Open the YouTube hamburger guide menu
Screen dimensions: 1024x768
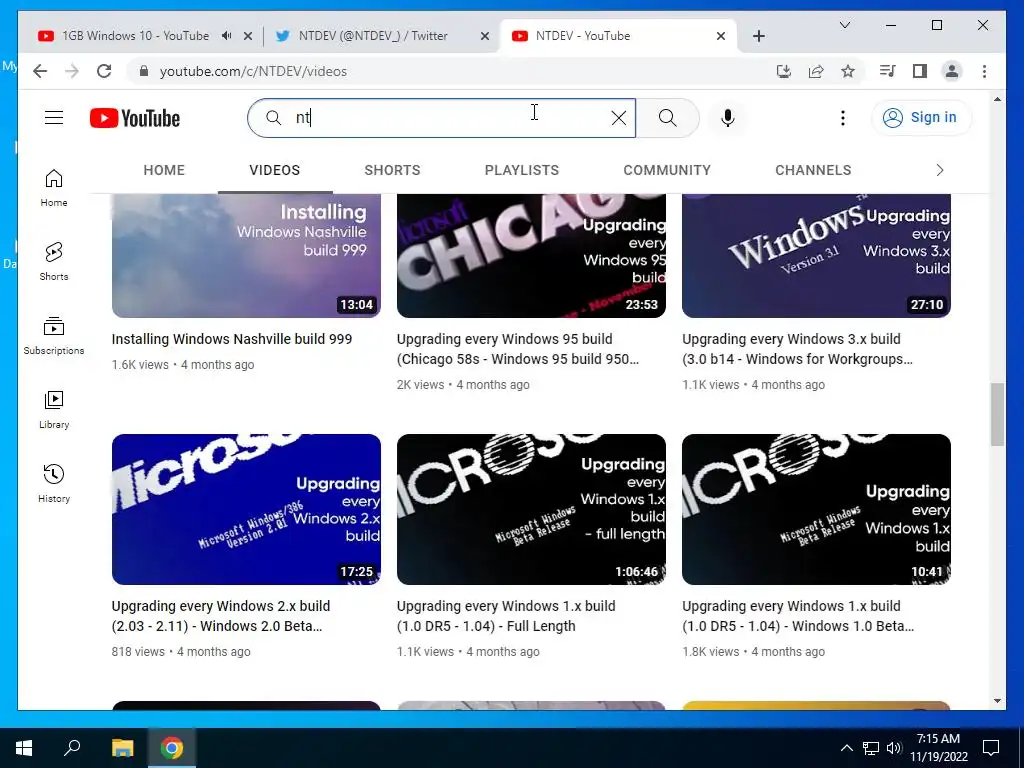(54, 118)
